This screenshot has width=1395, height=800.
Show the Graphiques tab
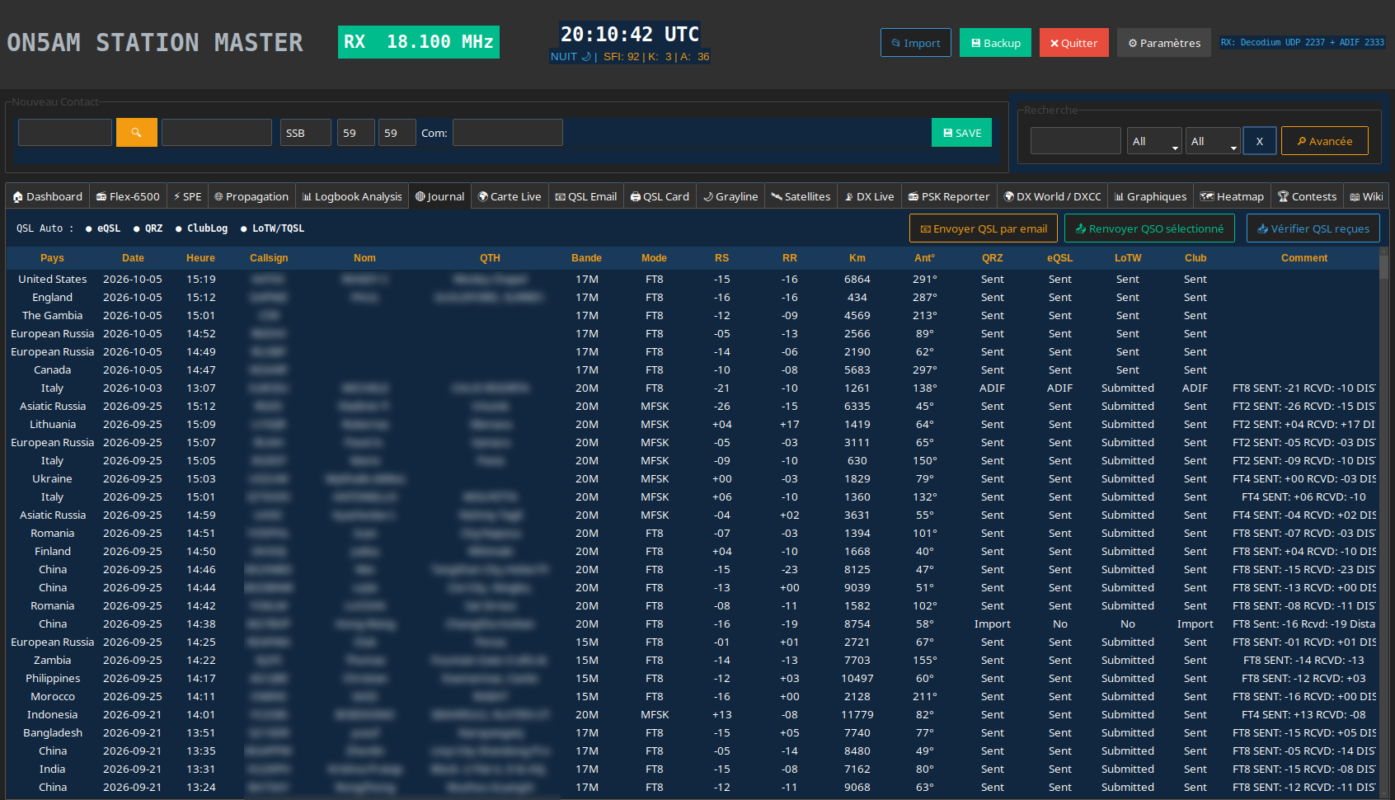[1151, 197]
